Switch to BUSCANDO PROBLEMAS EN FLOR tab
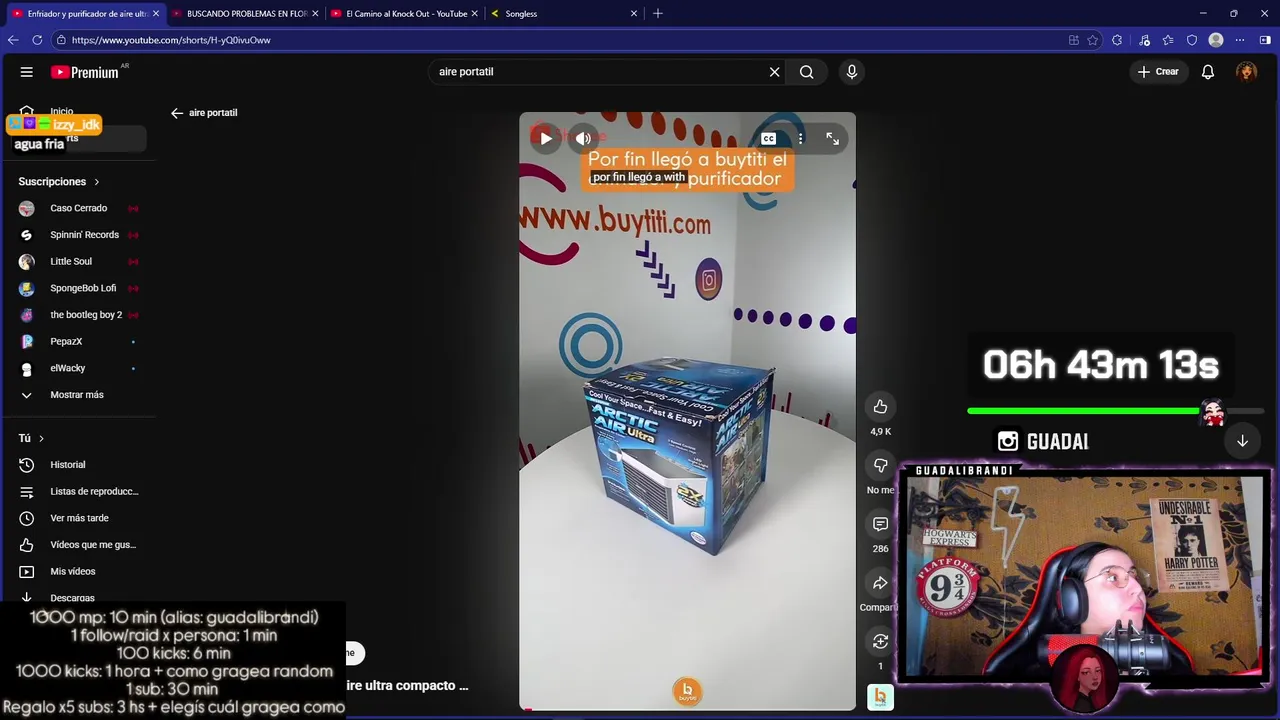This screenshot has width=1280, height=720. click(x=245, y=14)
